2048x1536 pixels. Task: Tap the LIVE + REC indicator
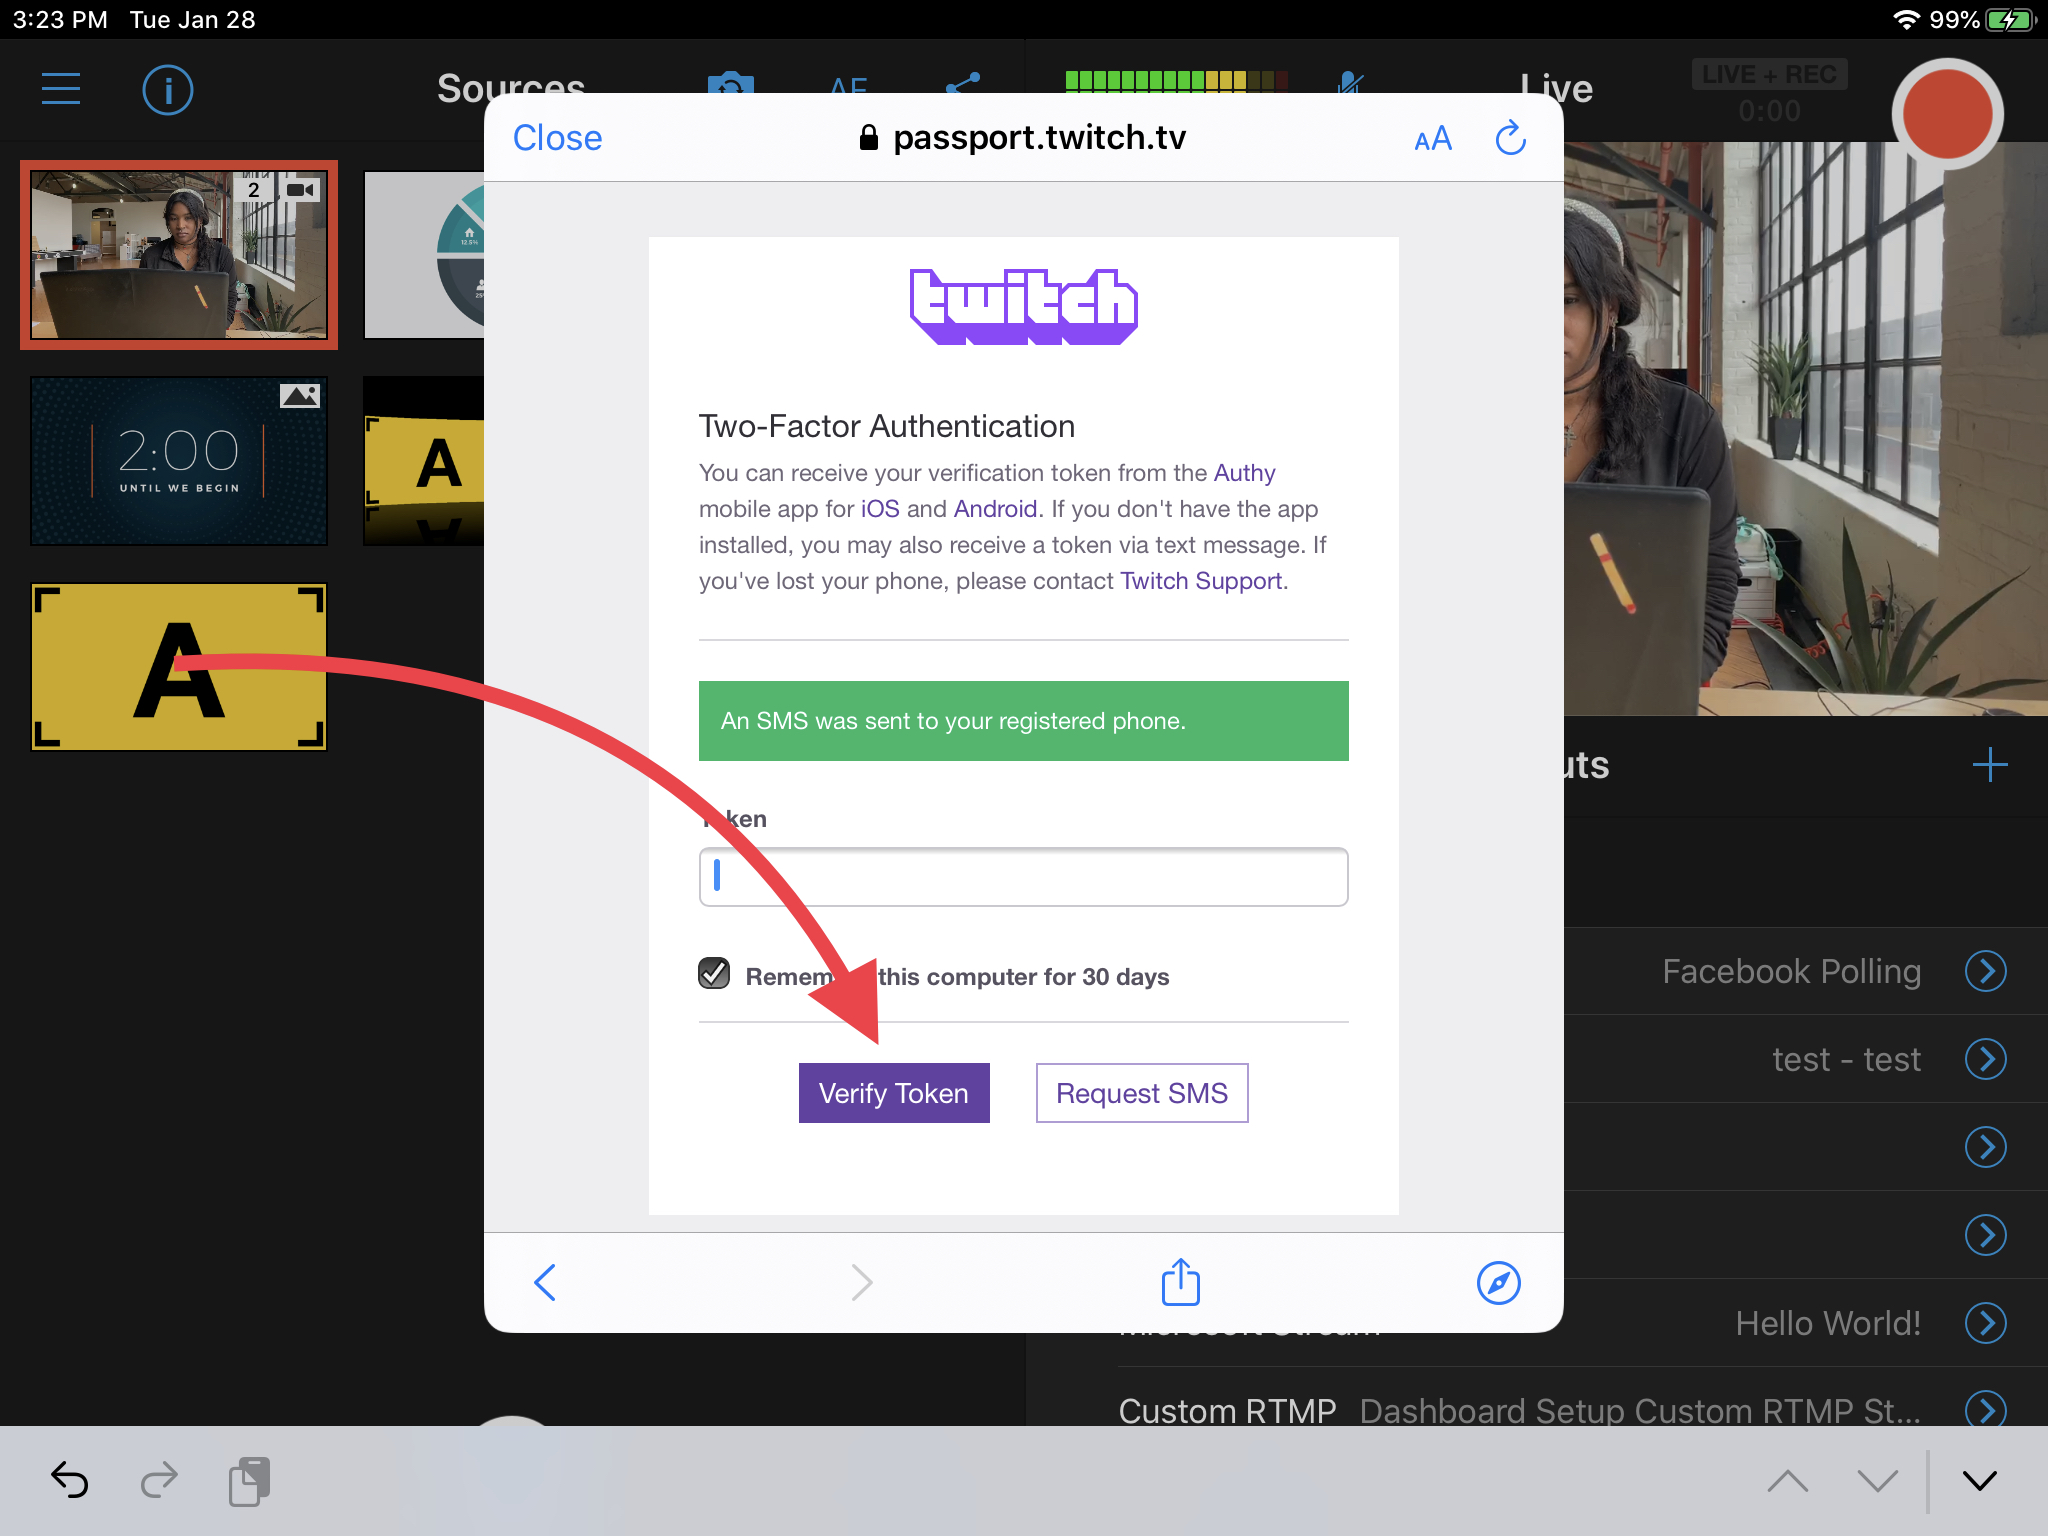coord(1769,75)
